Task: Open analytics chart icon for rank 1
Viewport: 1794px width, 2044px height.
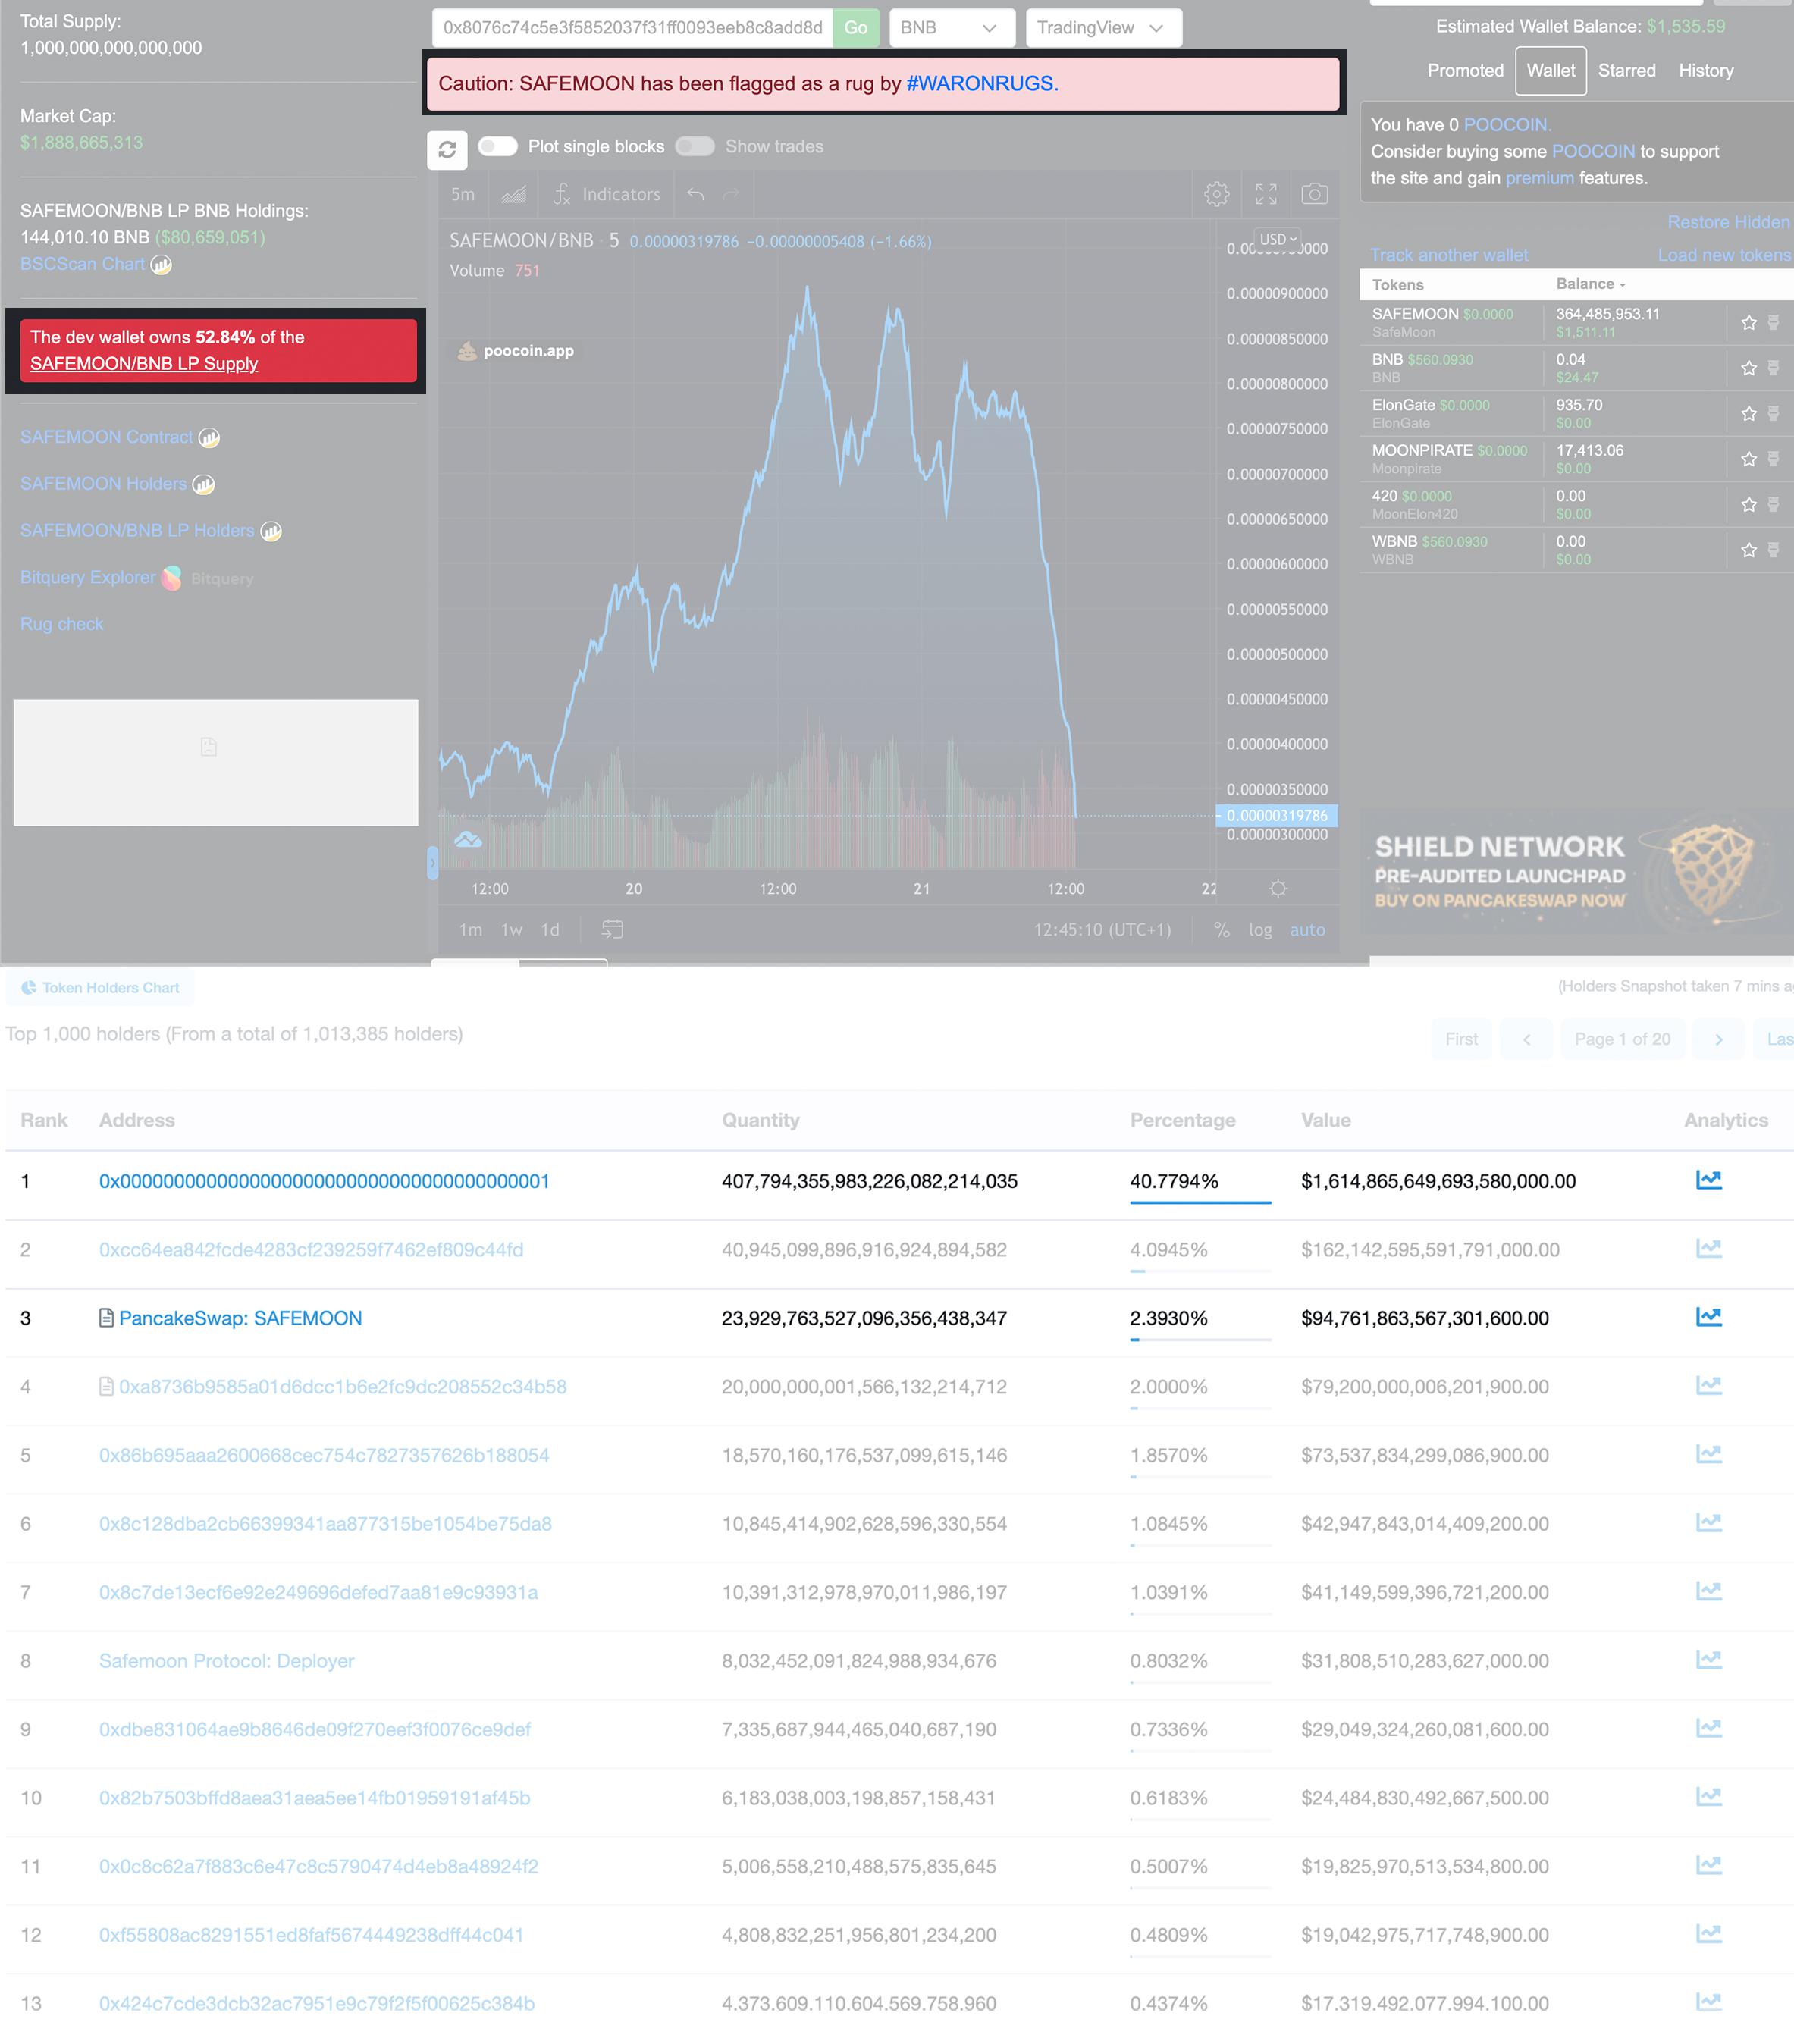Action: pos(1708,1180)
